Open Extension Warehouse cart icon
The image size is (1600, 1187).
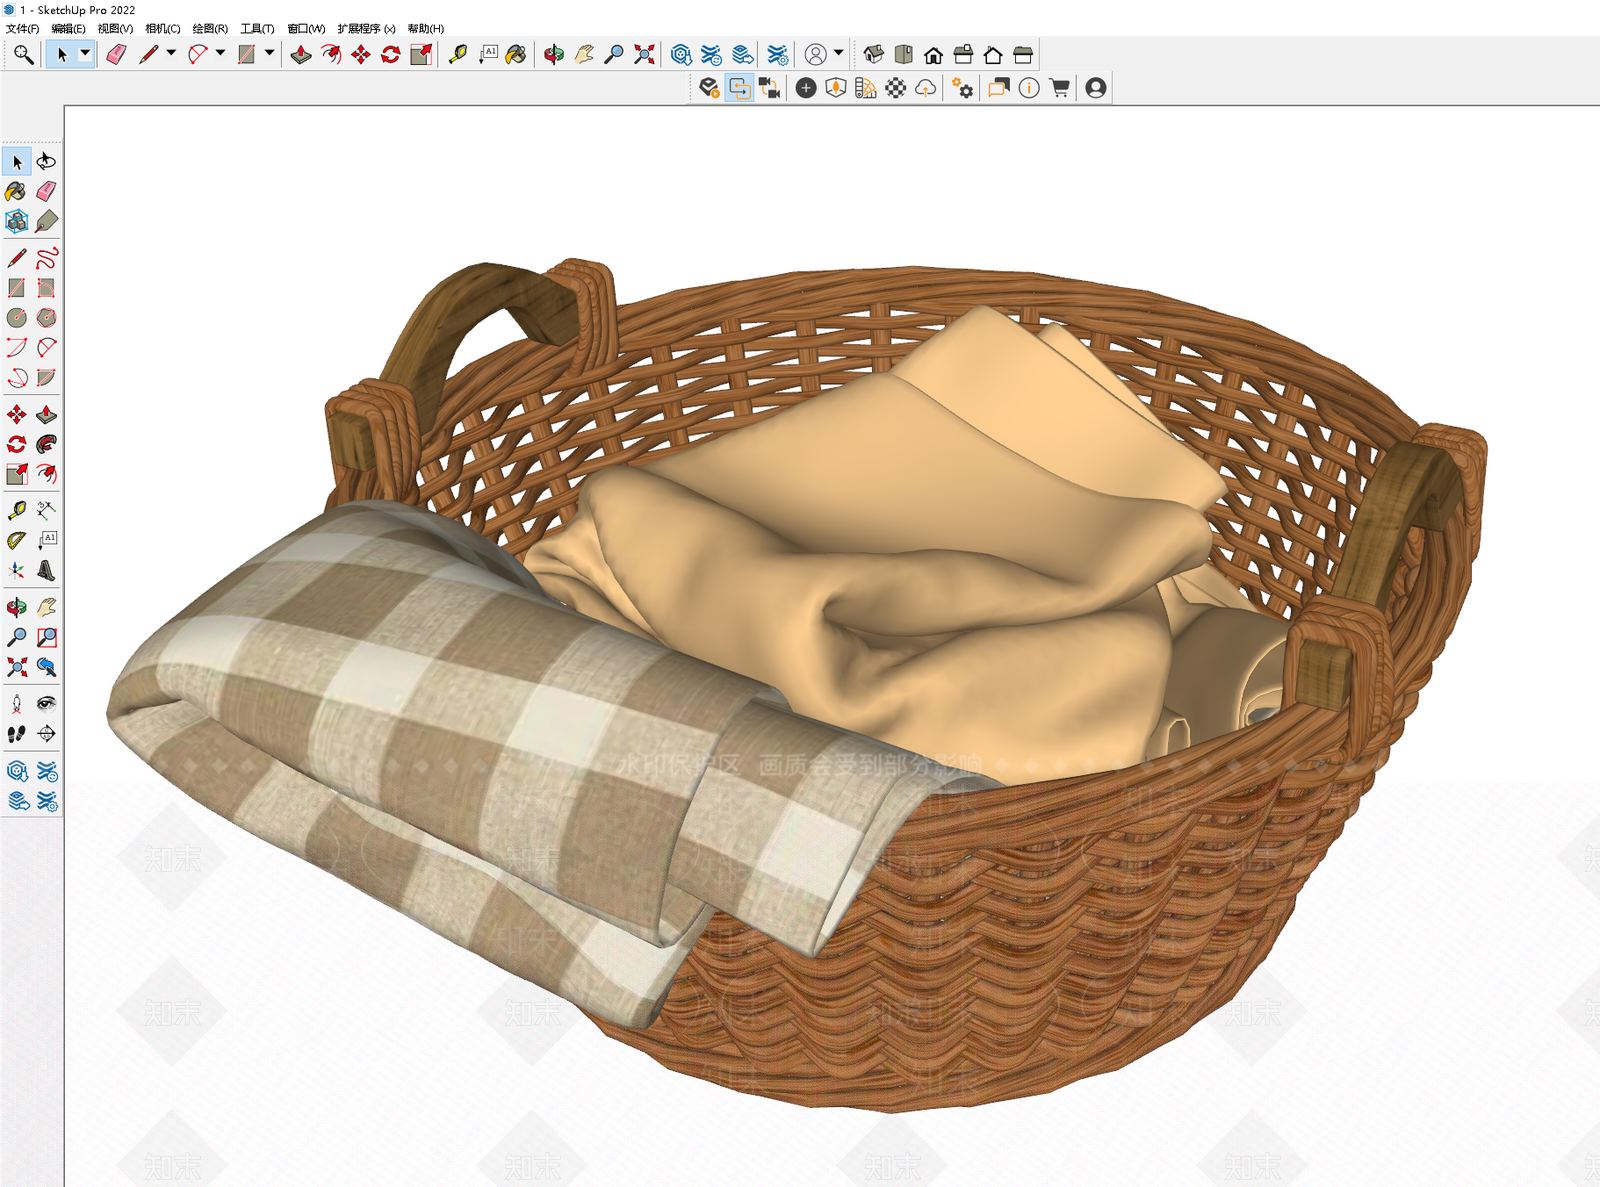point(1060,88)
